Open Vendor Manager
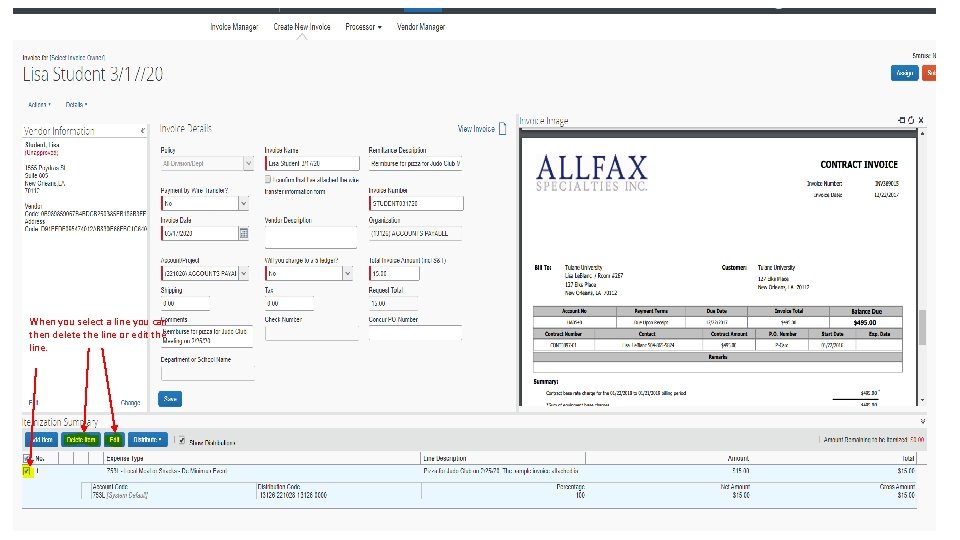Screen dimensions: 960x540 point(421,27)
